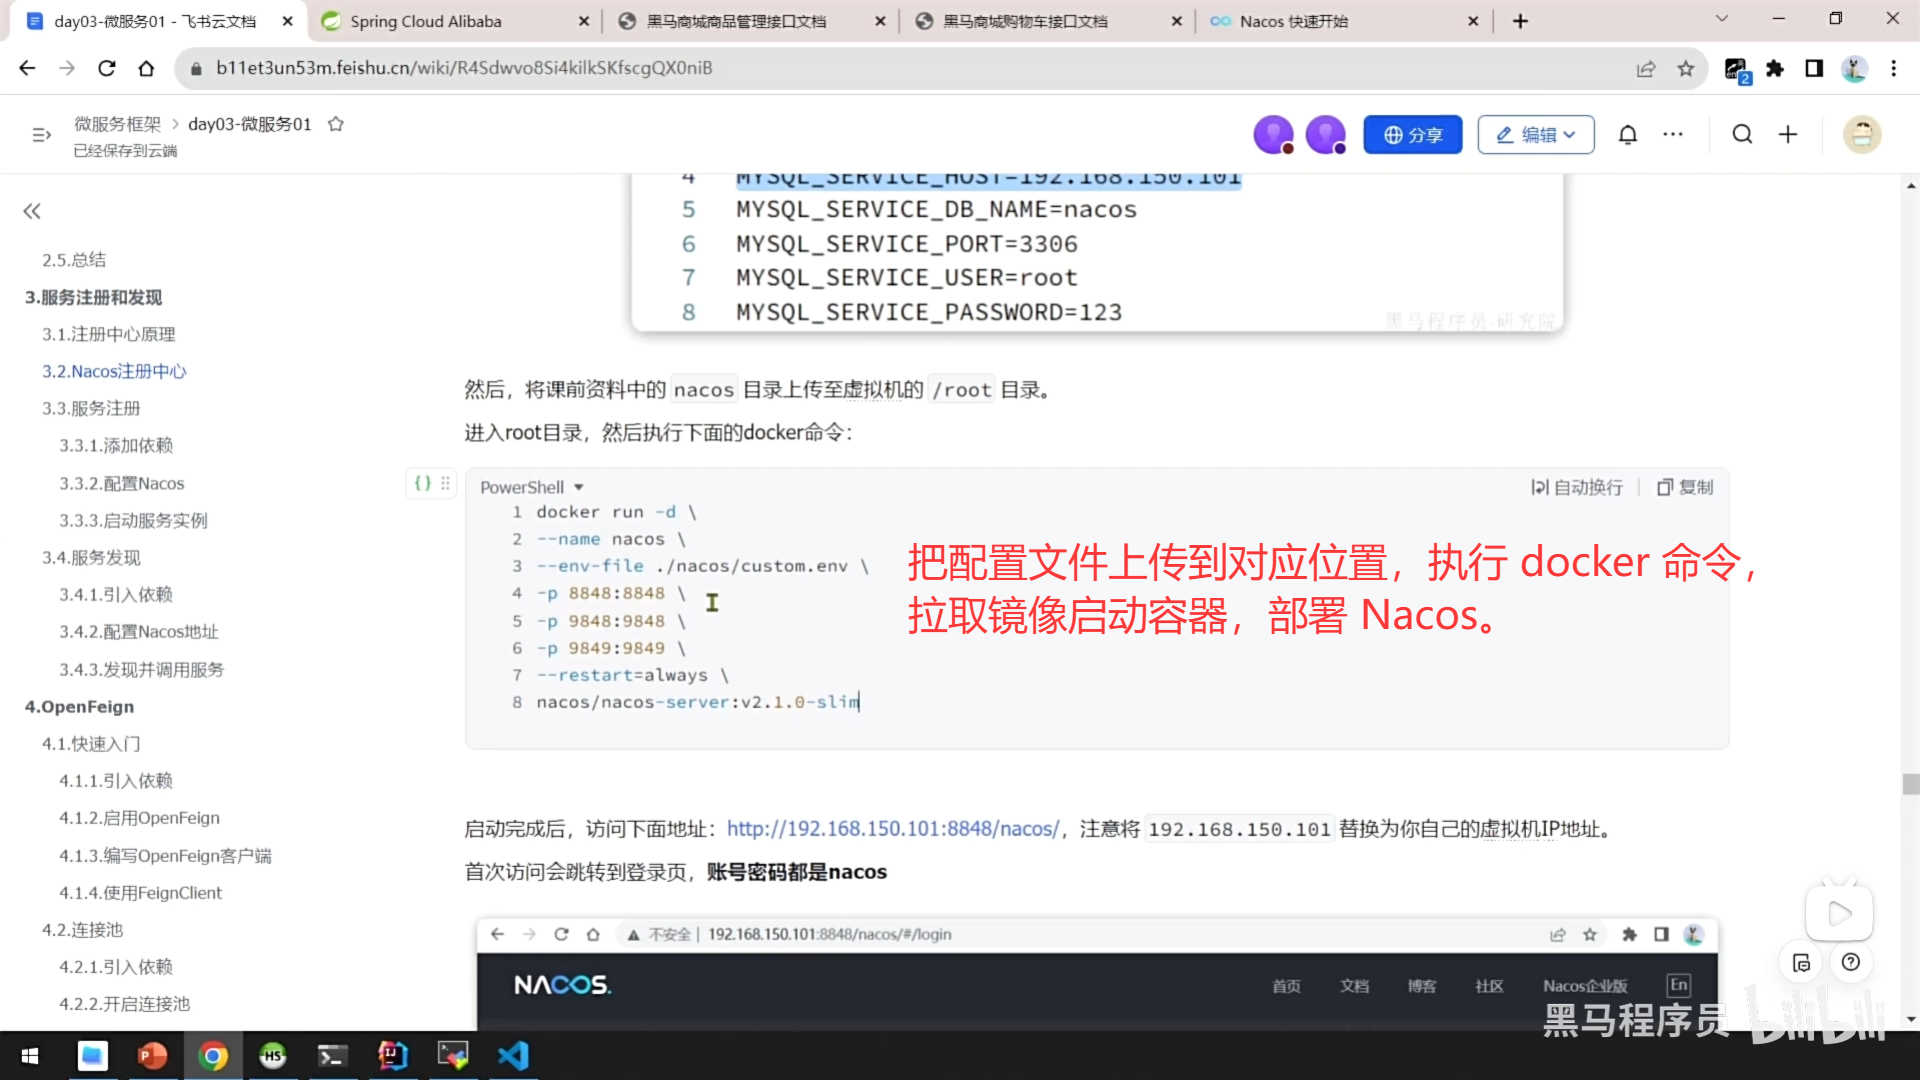1920x1080 pixels.
Task: Toggle 自动换行 auto-wrap for the code block
Action: (1577, 487)
